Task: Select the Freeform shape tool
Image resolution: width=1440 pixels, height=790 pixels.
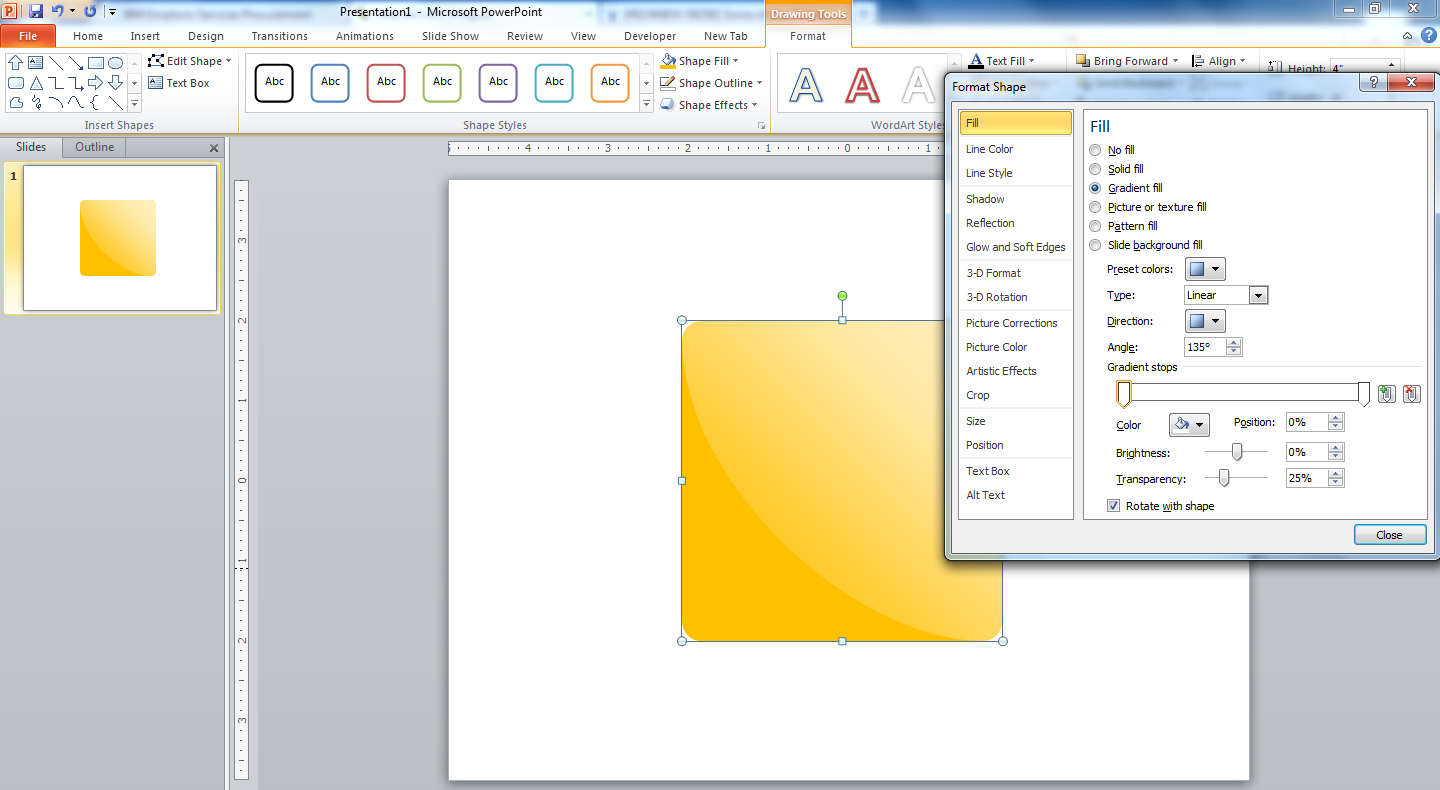Action: 15,102
